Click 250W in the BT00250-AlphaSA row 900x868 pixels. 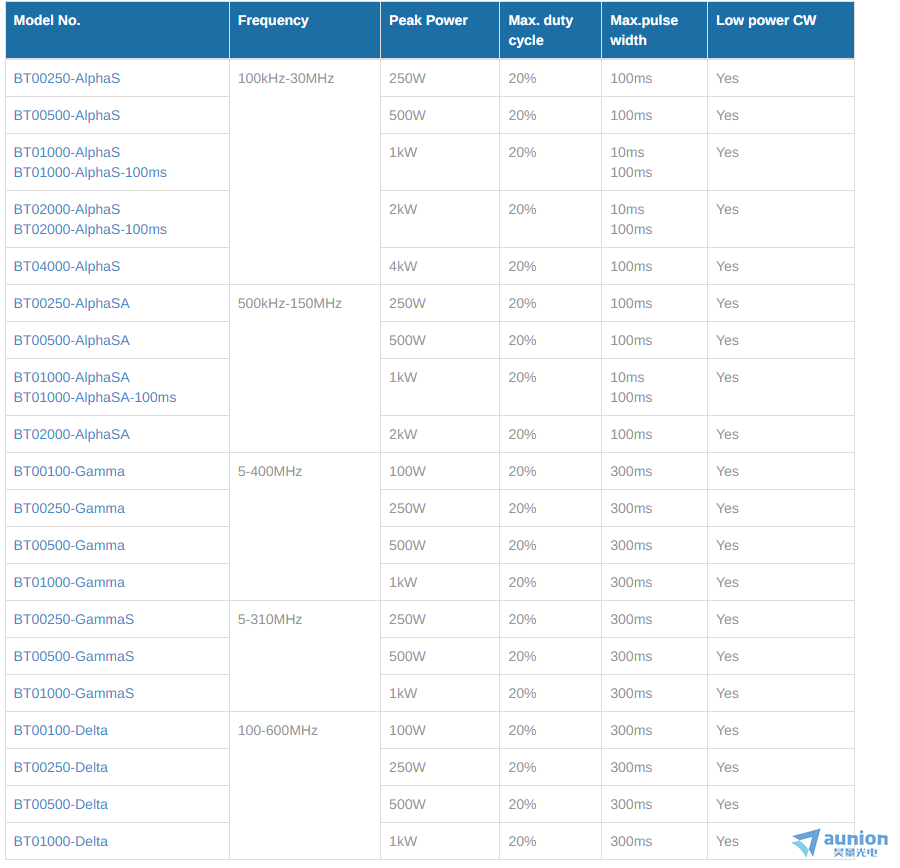point(407,303)
